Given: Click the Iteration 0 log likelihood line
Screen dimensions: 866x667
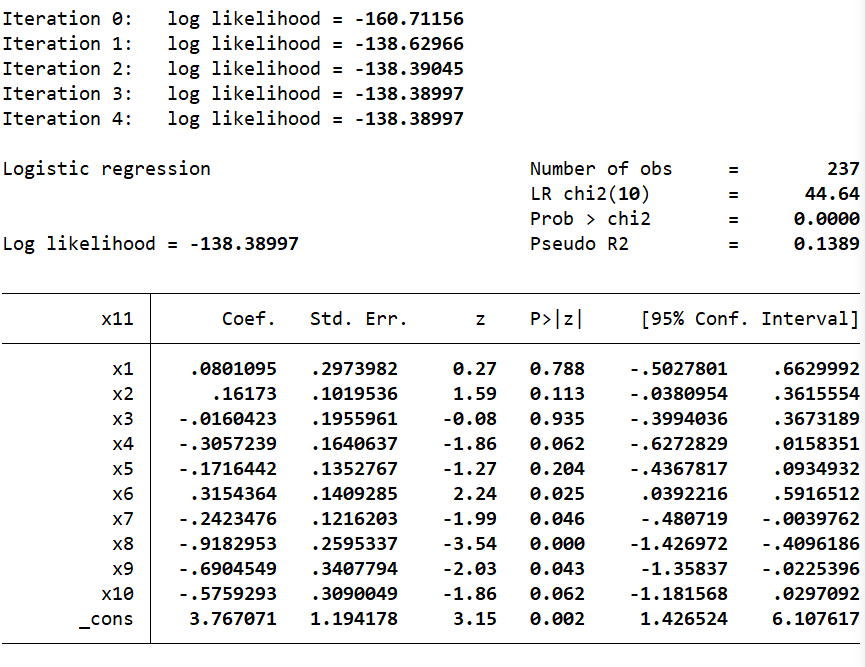Looking at the screenshot, I should pyautogui.click(x=232, y=19).
